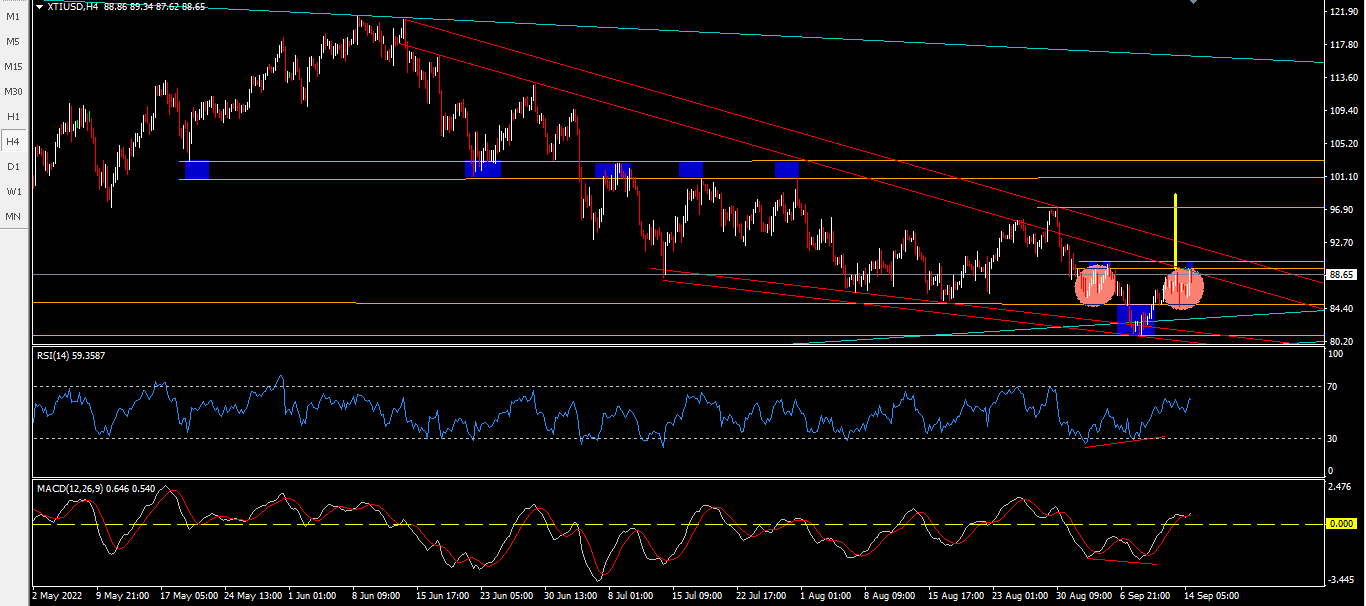Click the MACD(12,26,9) indicator label
The width and height of the screenshot is (1366, 606).
[x=95, y=488]
